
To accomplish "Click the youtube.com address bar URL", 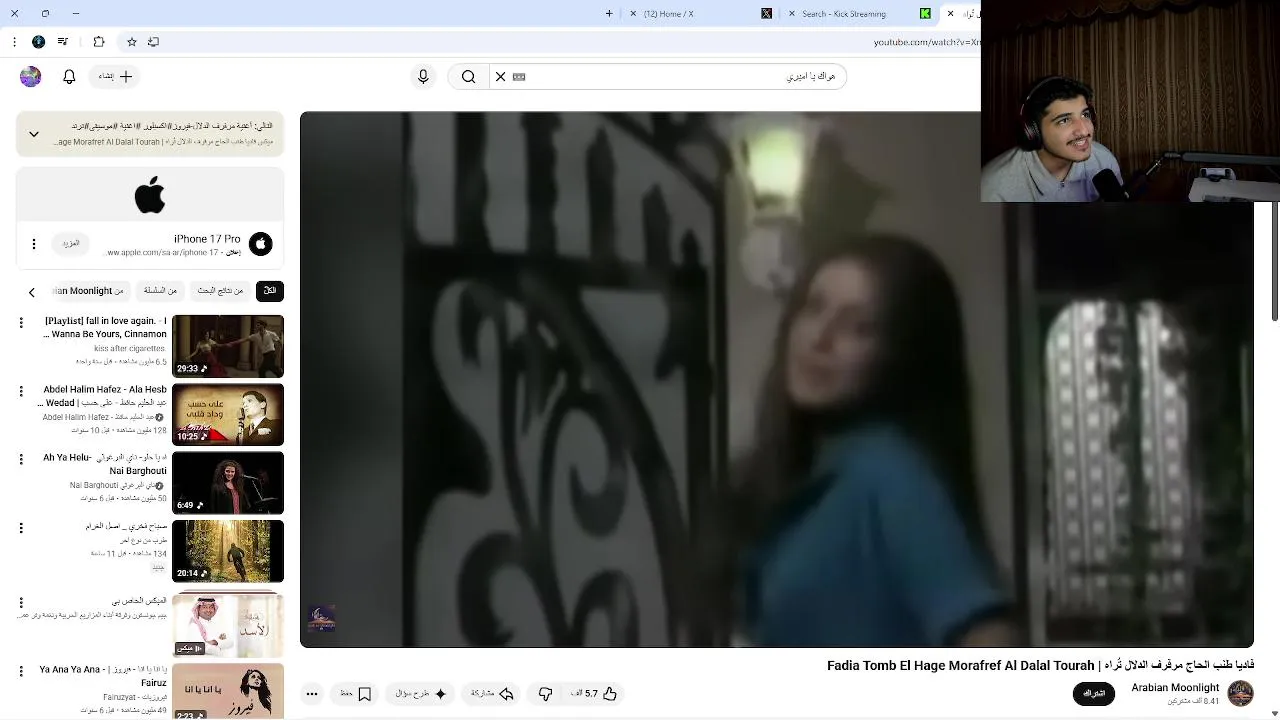I will [x=927, y=42].
